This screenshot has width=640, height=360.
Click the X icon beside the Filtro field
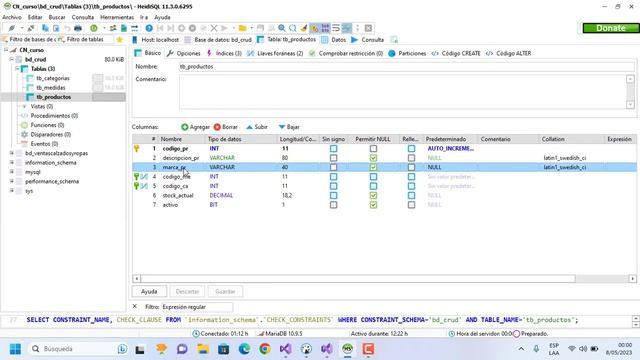click(x=135, y=306)
